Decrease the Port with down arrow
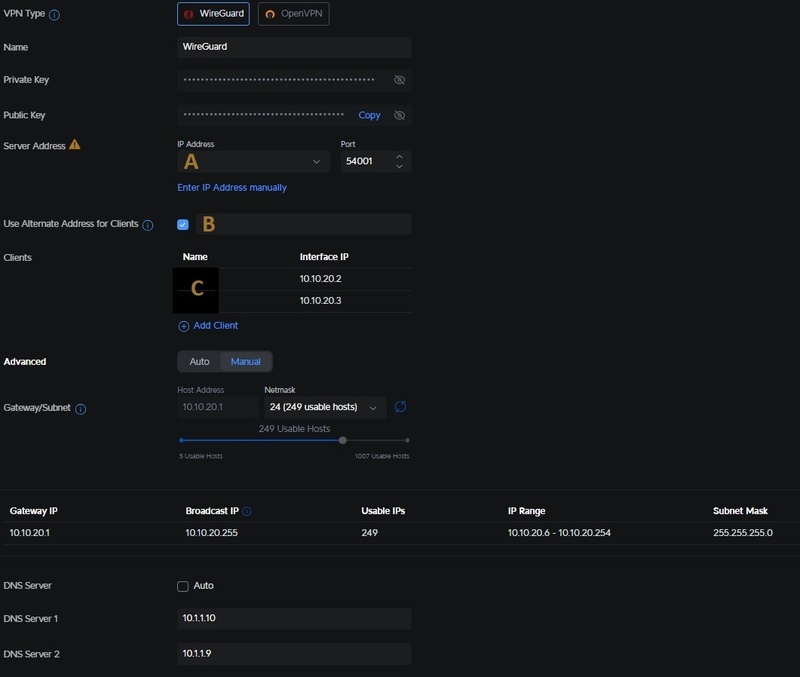This screenshot has width=800, height=677. tap(399, 166)
